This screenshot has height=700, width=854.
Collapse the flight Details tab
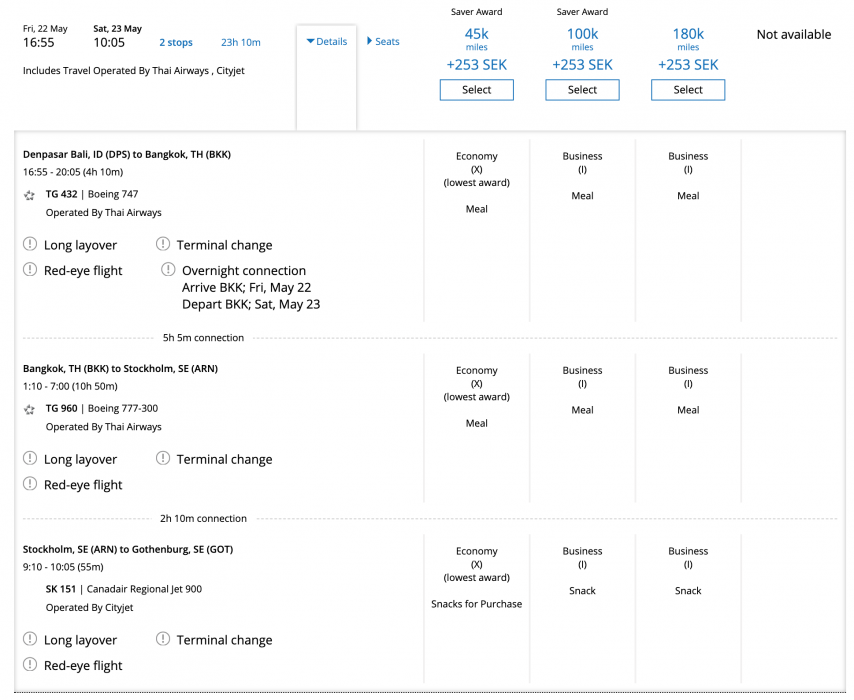coord(327,42)
